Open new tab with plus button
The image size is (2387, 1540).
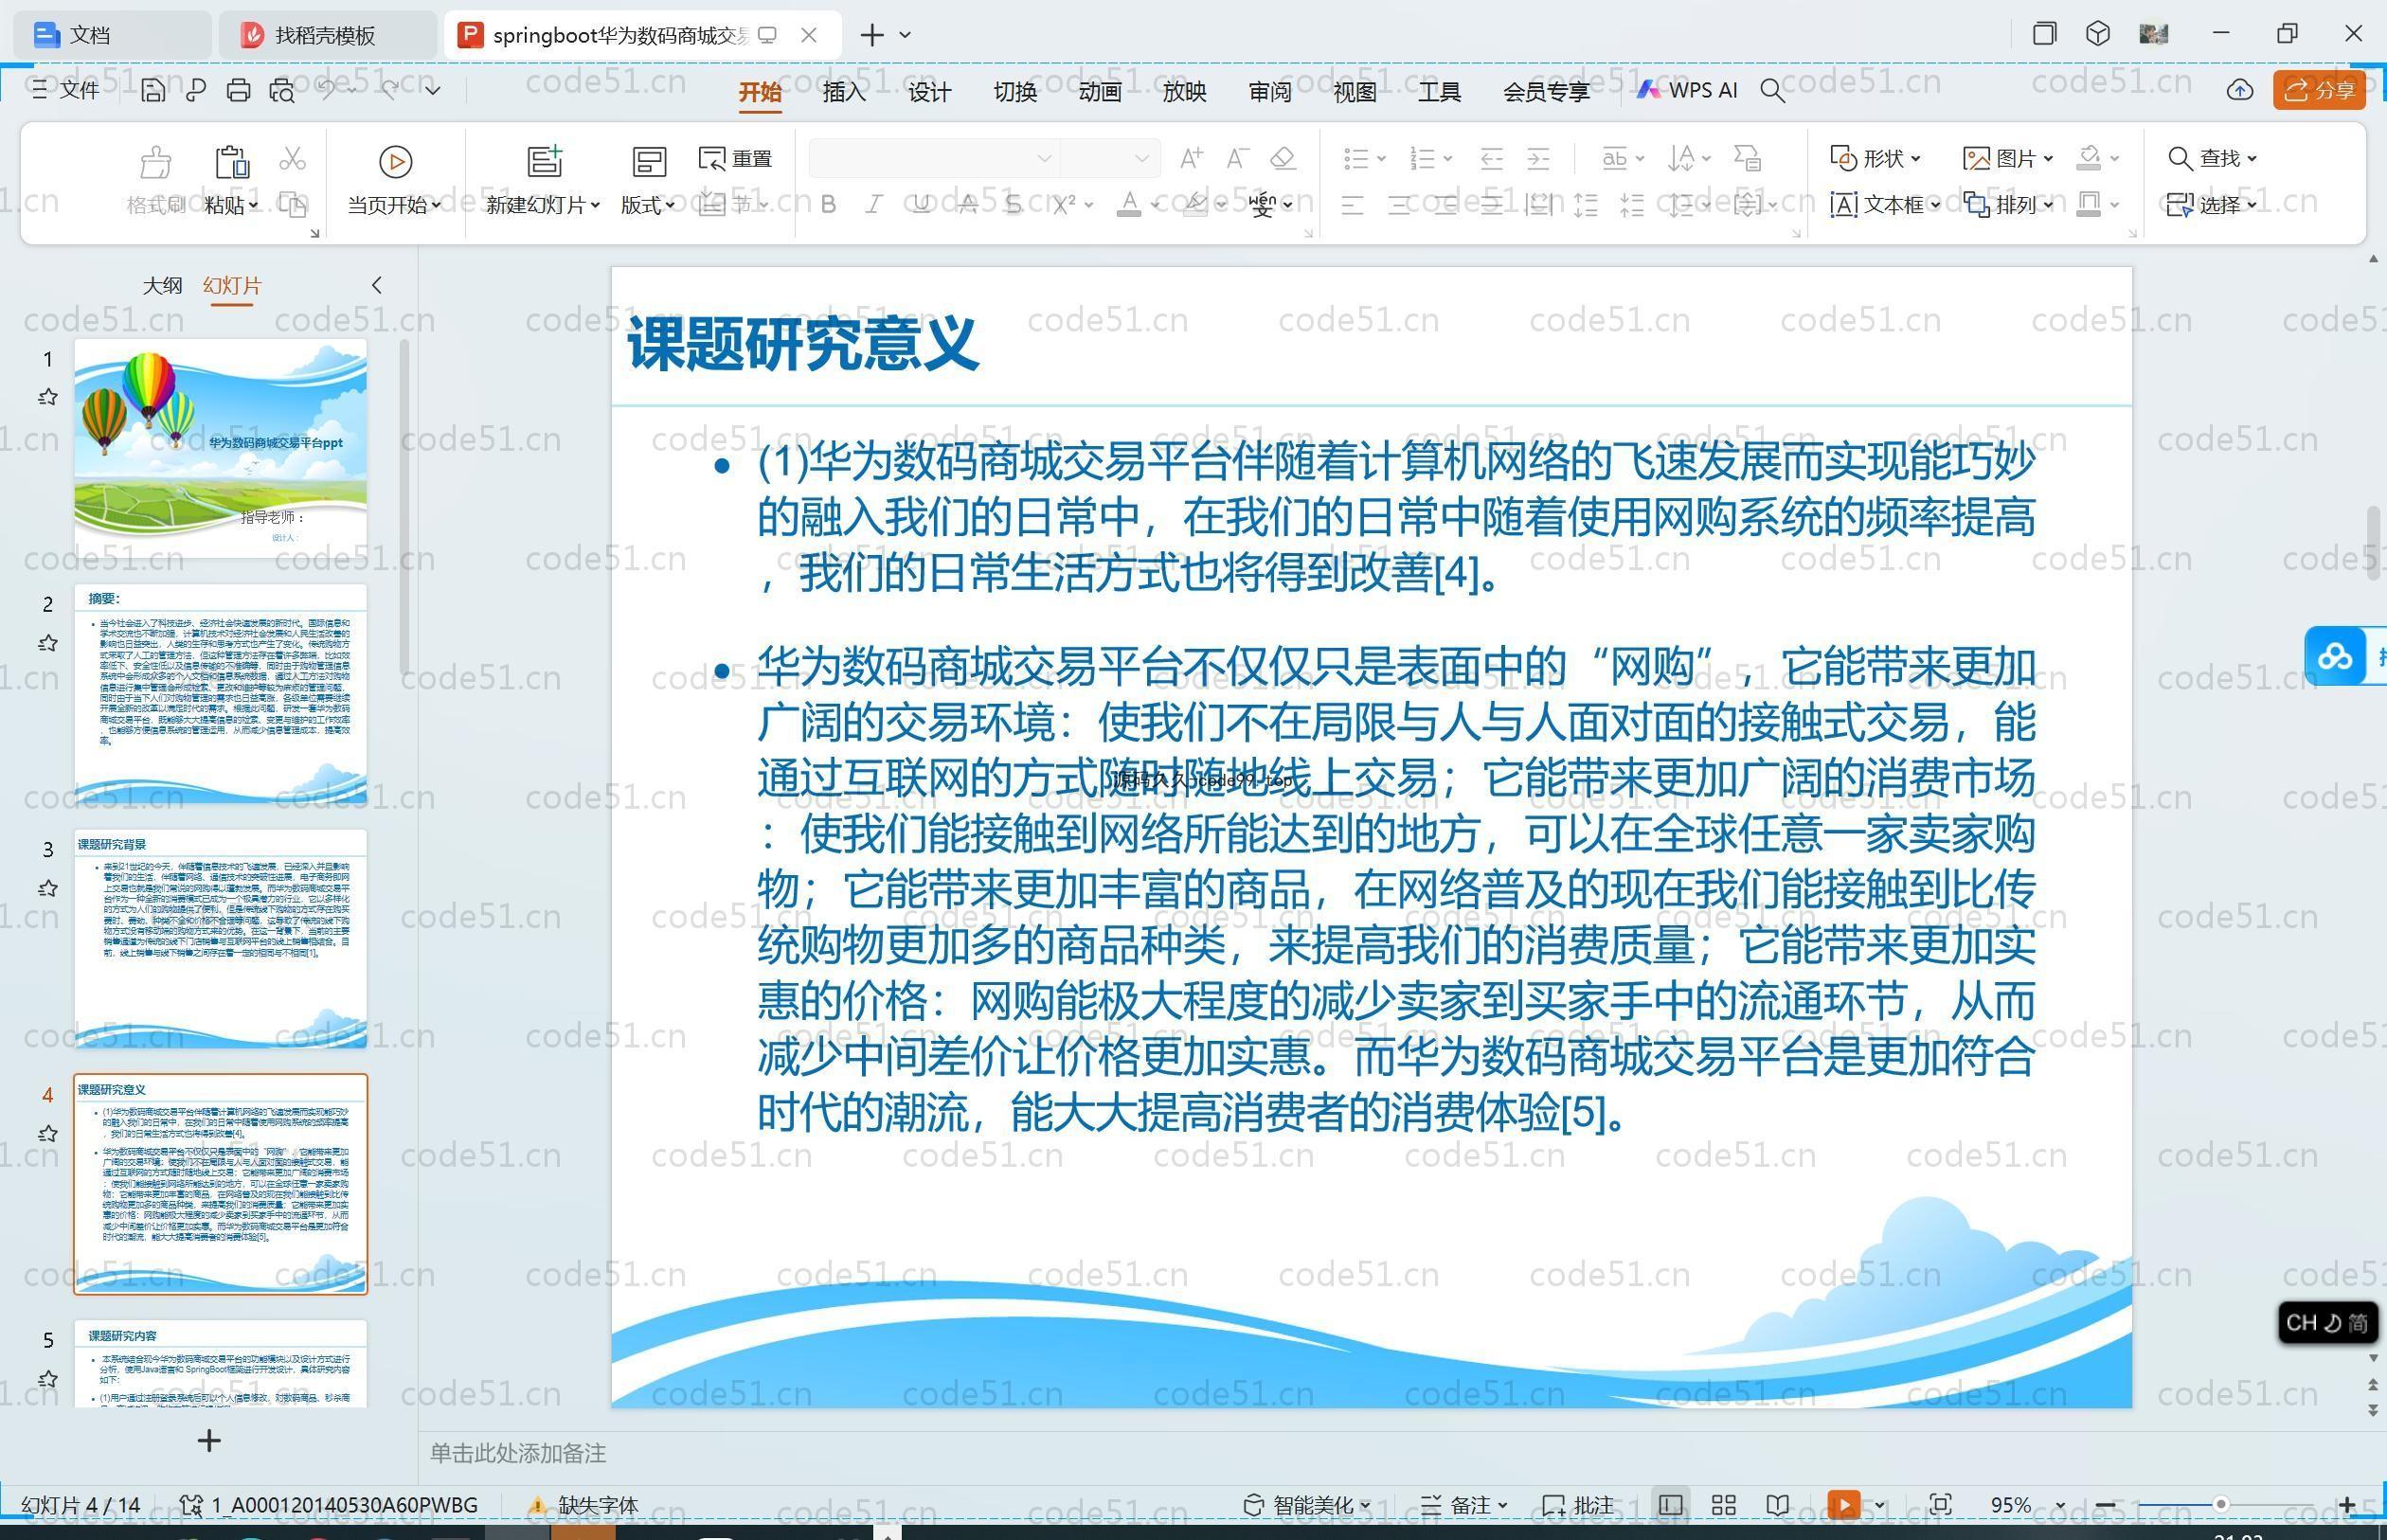pyautogui.click(x=871, y=35)
